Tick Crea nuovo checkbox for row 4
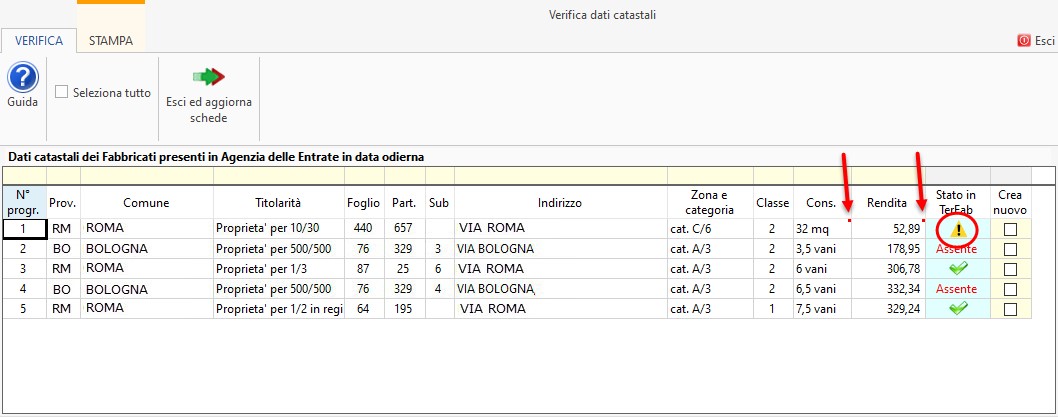 point(1010,289)
